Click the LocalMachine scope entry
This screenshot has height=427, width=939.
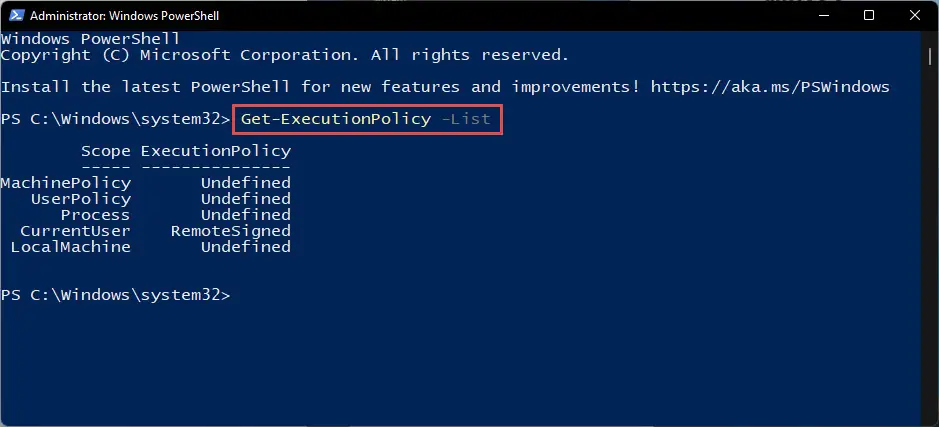(x=71, y=247)
